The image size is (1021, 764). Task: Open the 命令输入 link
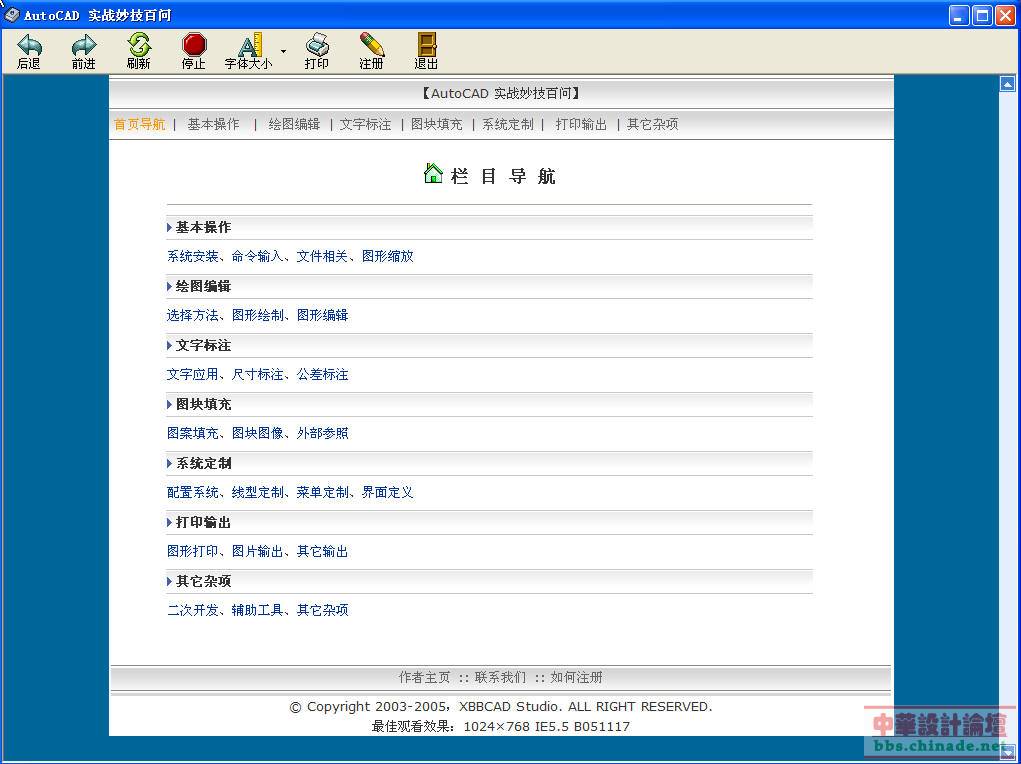pyautogui.click(x=257, y=257)
